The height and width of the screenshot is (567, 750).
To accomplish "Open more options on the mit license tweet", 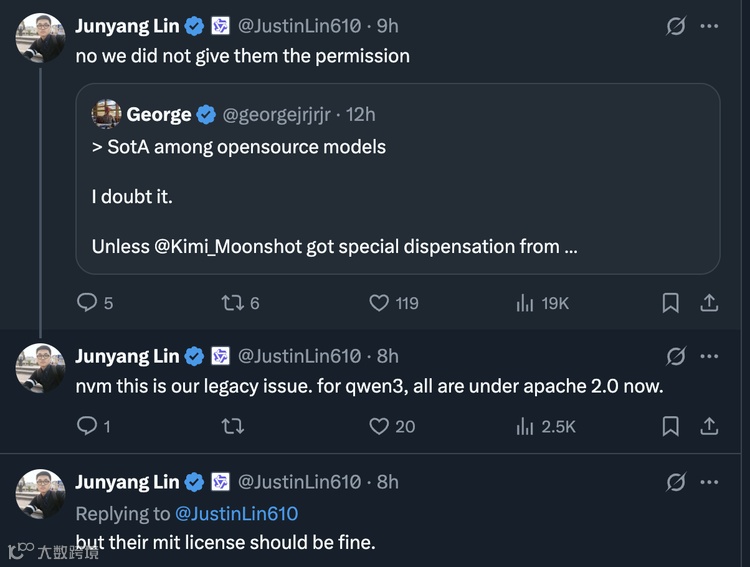I will 709,482.
